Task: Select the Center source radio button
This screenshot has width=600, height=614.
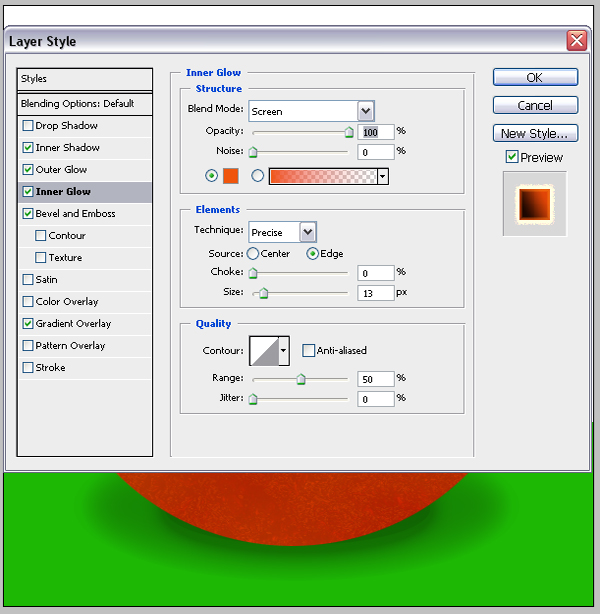Action: (x=253, y=254)
